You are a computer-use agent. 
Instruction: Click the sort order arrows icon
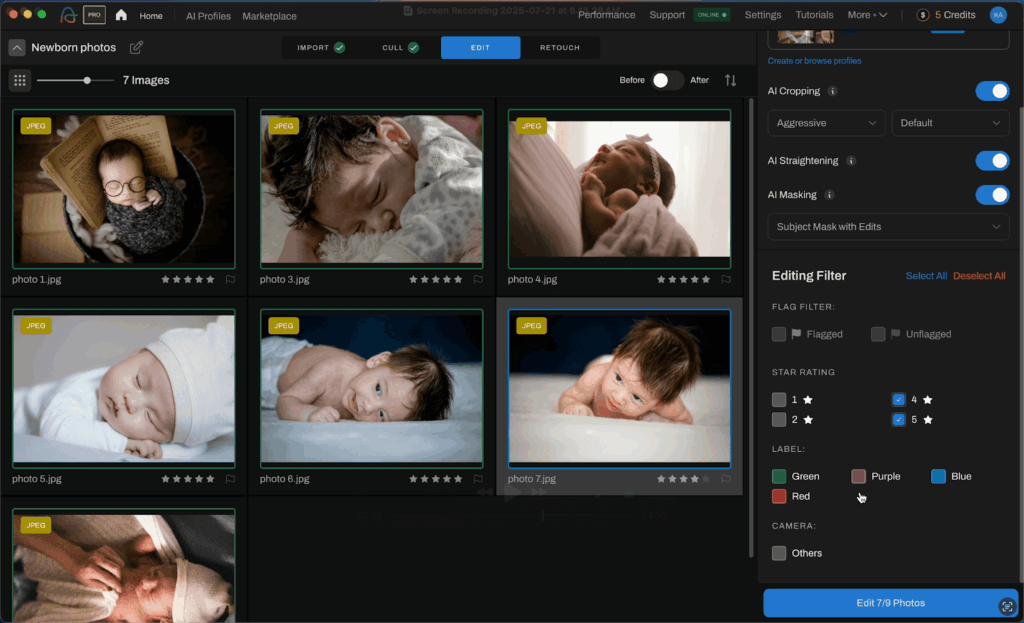(x=730, y=80)
